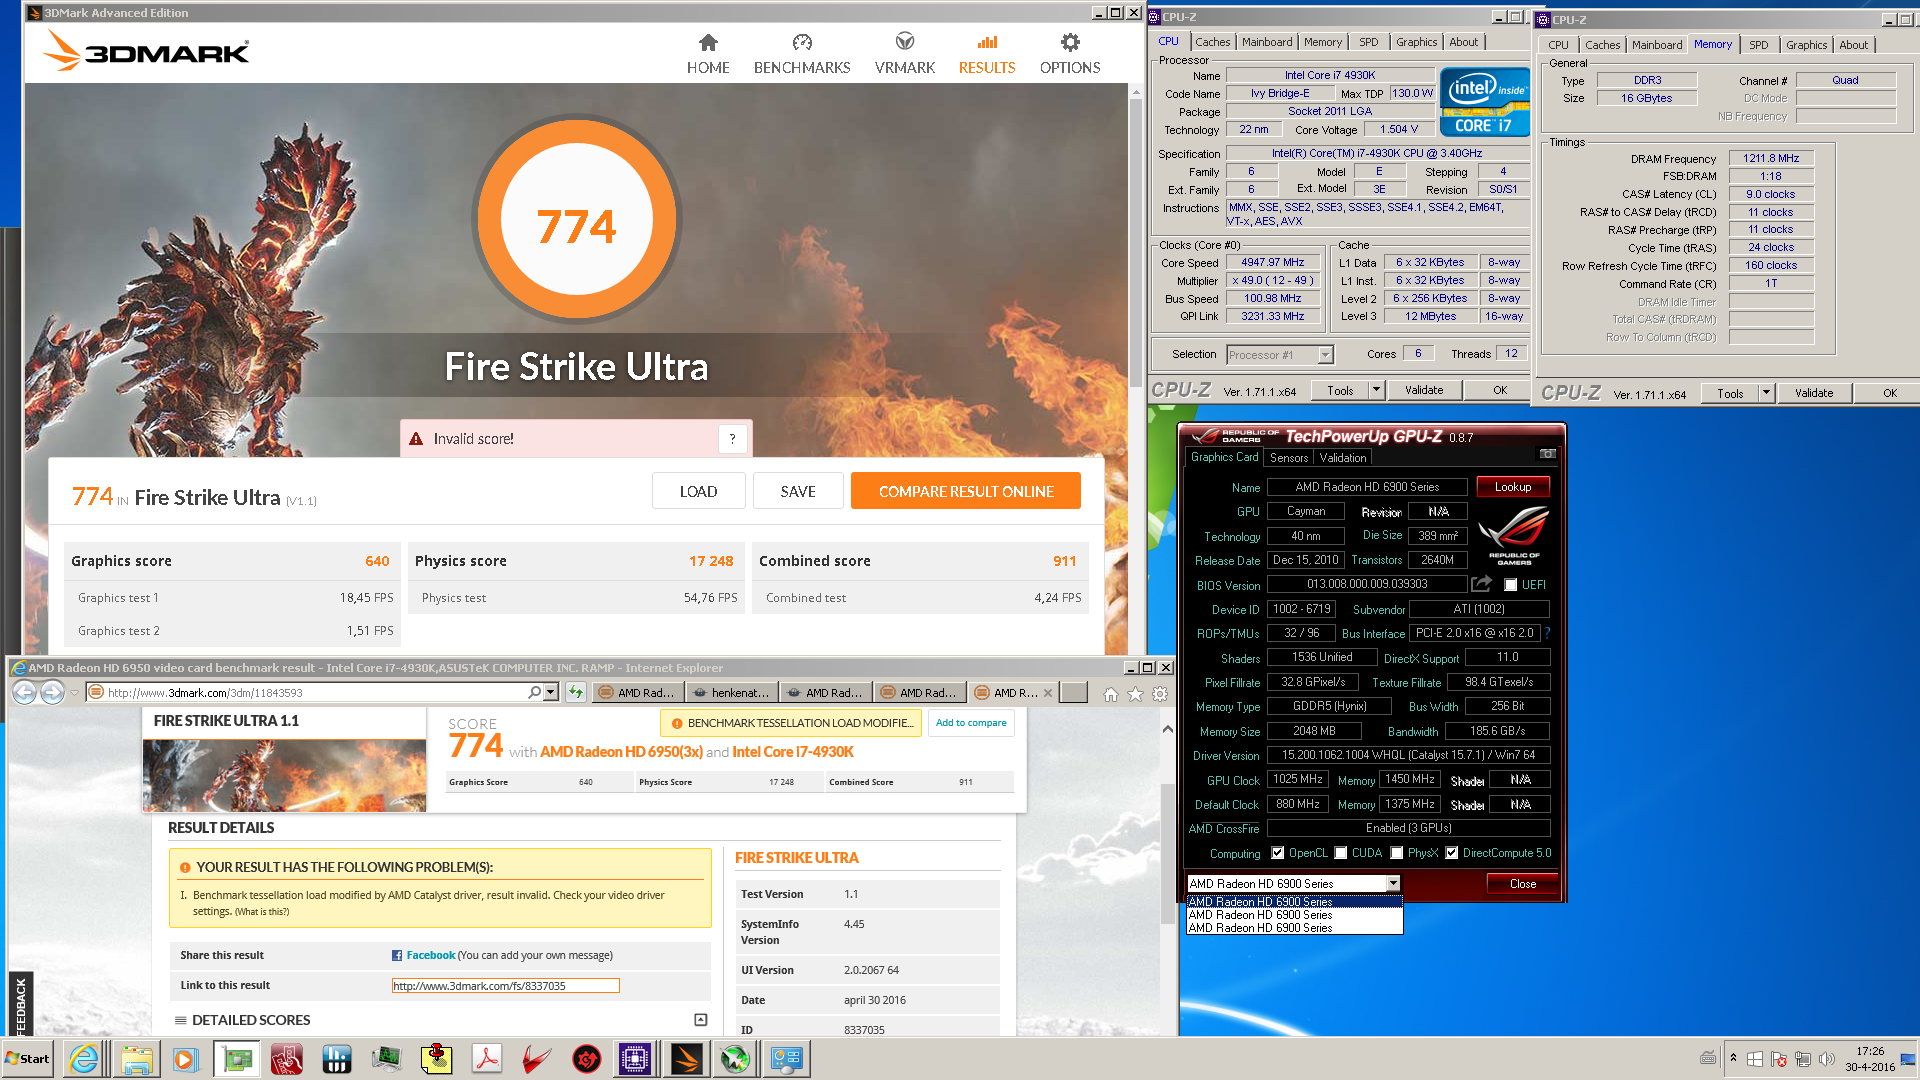
Task: Open the purple CPU-Z chip taskbar icon
Action: [x=635, y=1059]
